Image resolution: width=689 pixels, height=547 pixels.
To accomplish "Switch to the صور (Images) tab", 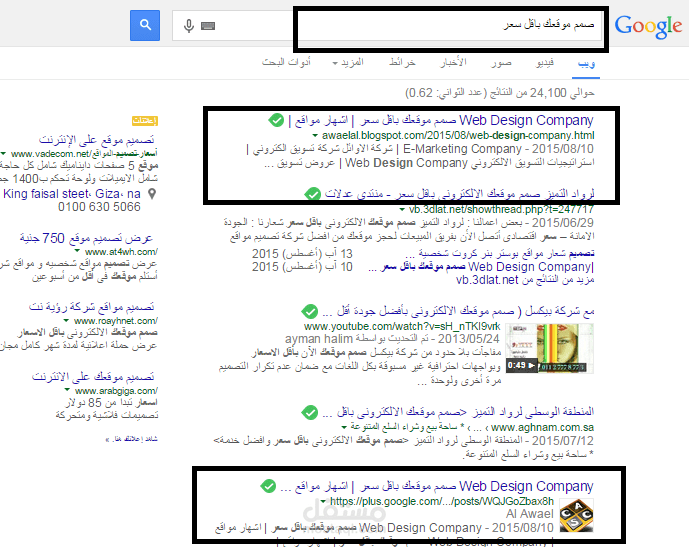I will click(501, 63).
